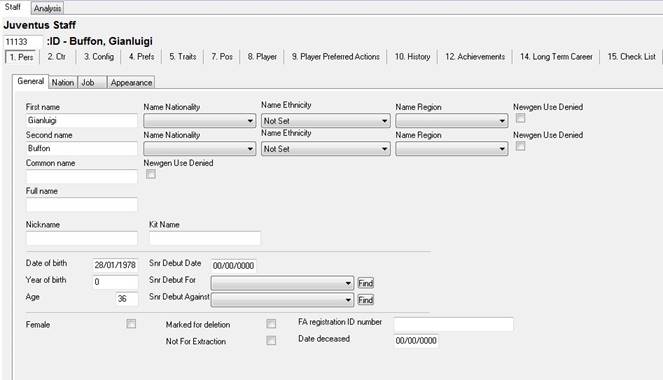663x380 pixels.
Task: Toggle Second name Newgen Use Denied checkbox
Action: coord(521,146)
